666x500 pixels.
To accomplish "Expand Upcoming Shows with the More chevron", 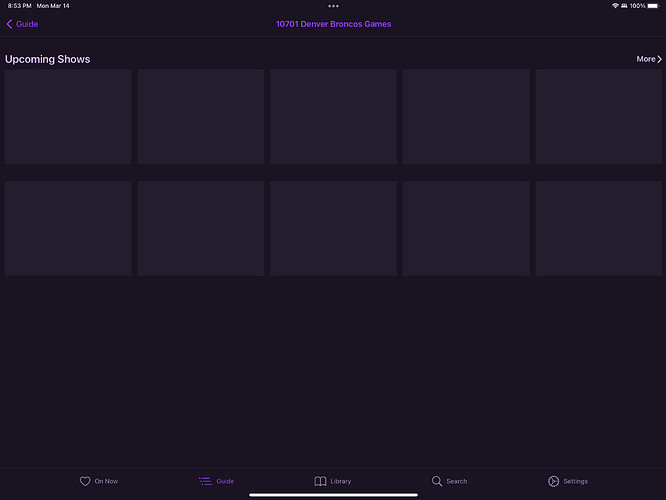I will click(x=659, y=59).
